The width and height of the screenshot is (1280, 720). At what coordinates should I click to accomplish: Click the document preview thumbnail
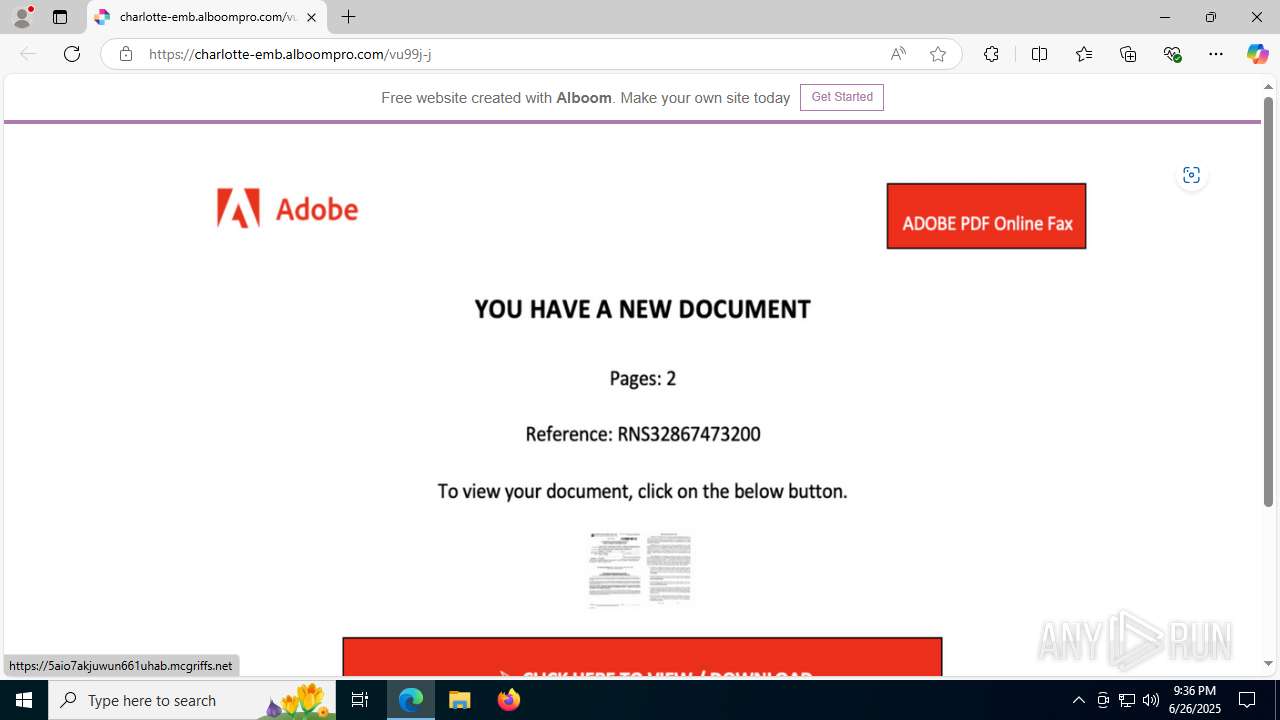(640, 569)
